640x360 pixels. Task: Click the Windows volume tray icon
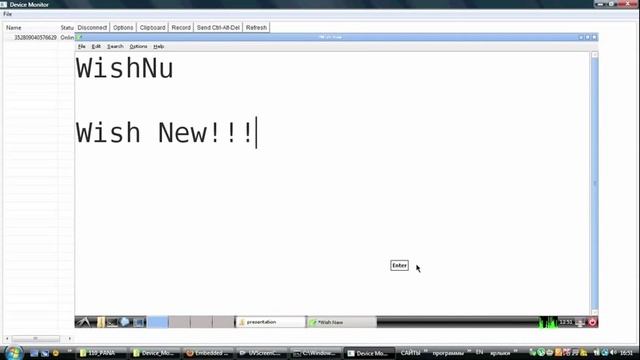[x=613, y=352]
